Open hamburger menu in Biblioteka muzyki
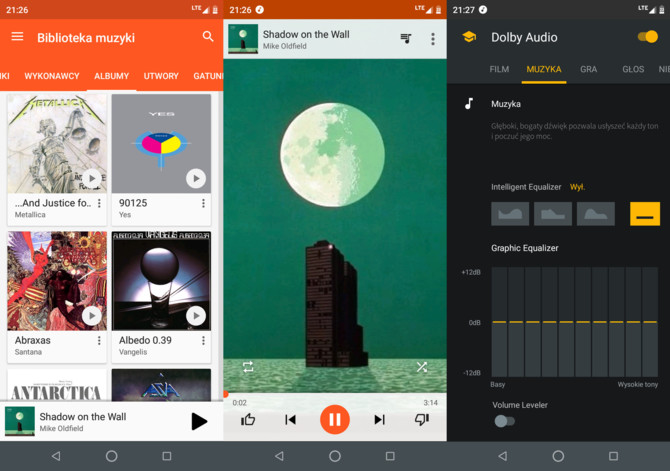 [17, 36]
